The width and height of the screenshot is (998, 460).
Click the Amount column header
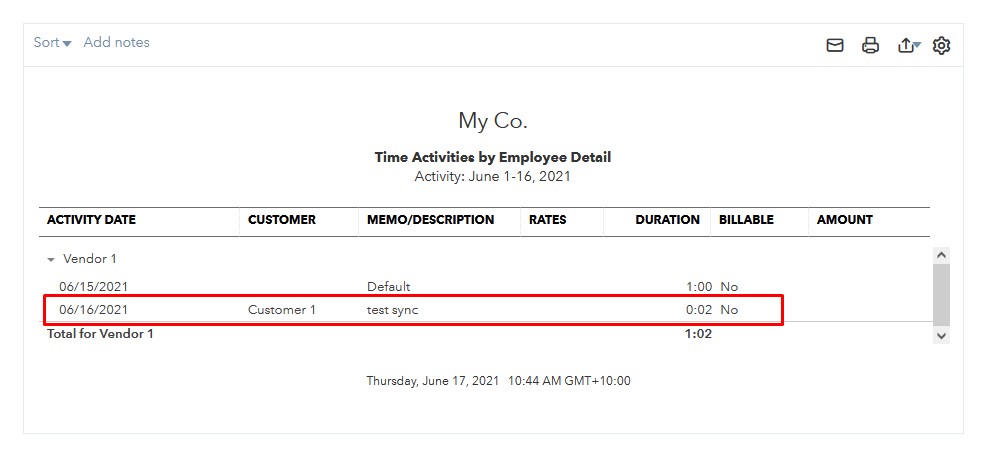point(844,220)
